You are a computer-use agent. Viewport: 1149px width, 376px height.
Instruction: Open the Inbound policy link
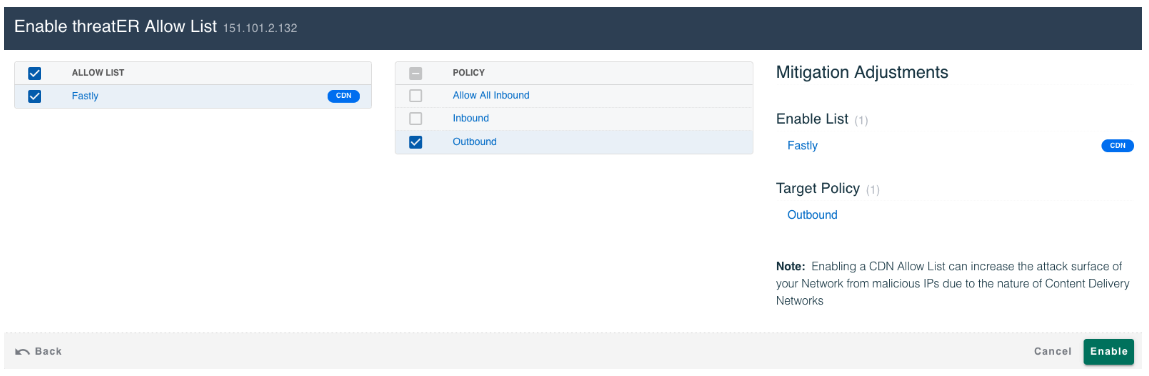coord(470,118)
